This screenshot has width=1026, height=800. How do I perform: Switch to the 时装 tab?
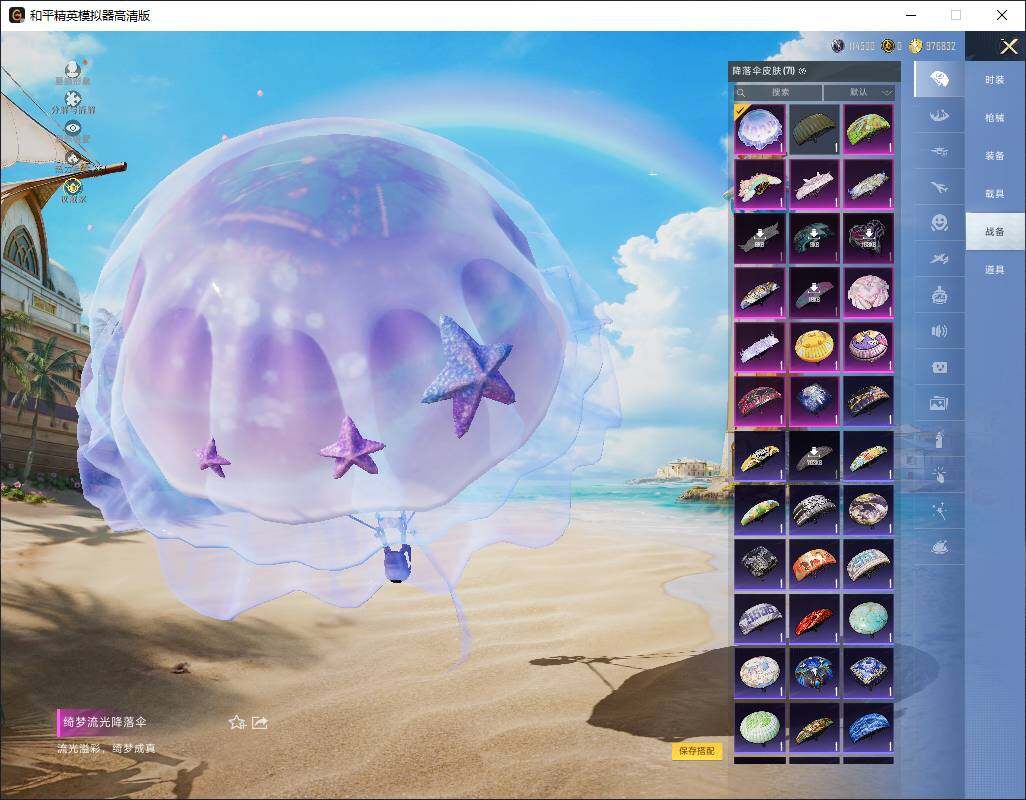pyautogui.click(x=995, y=80)
